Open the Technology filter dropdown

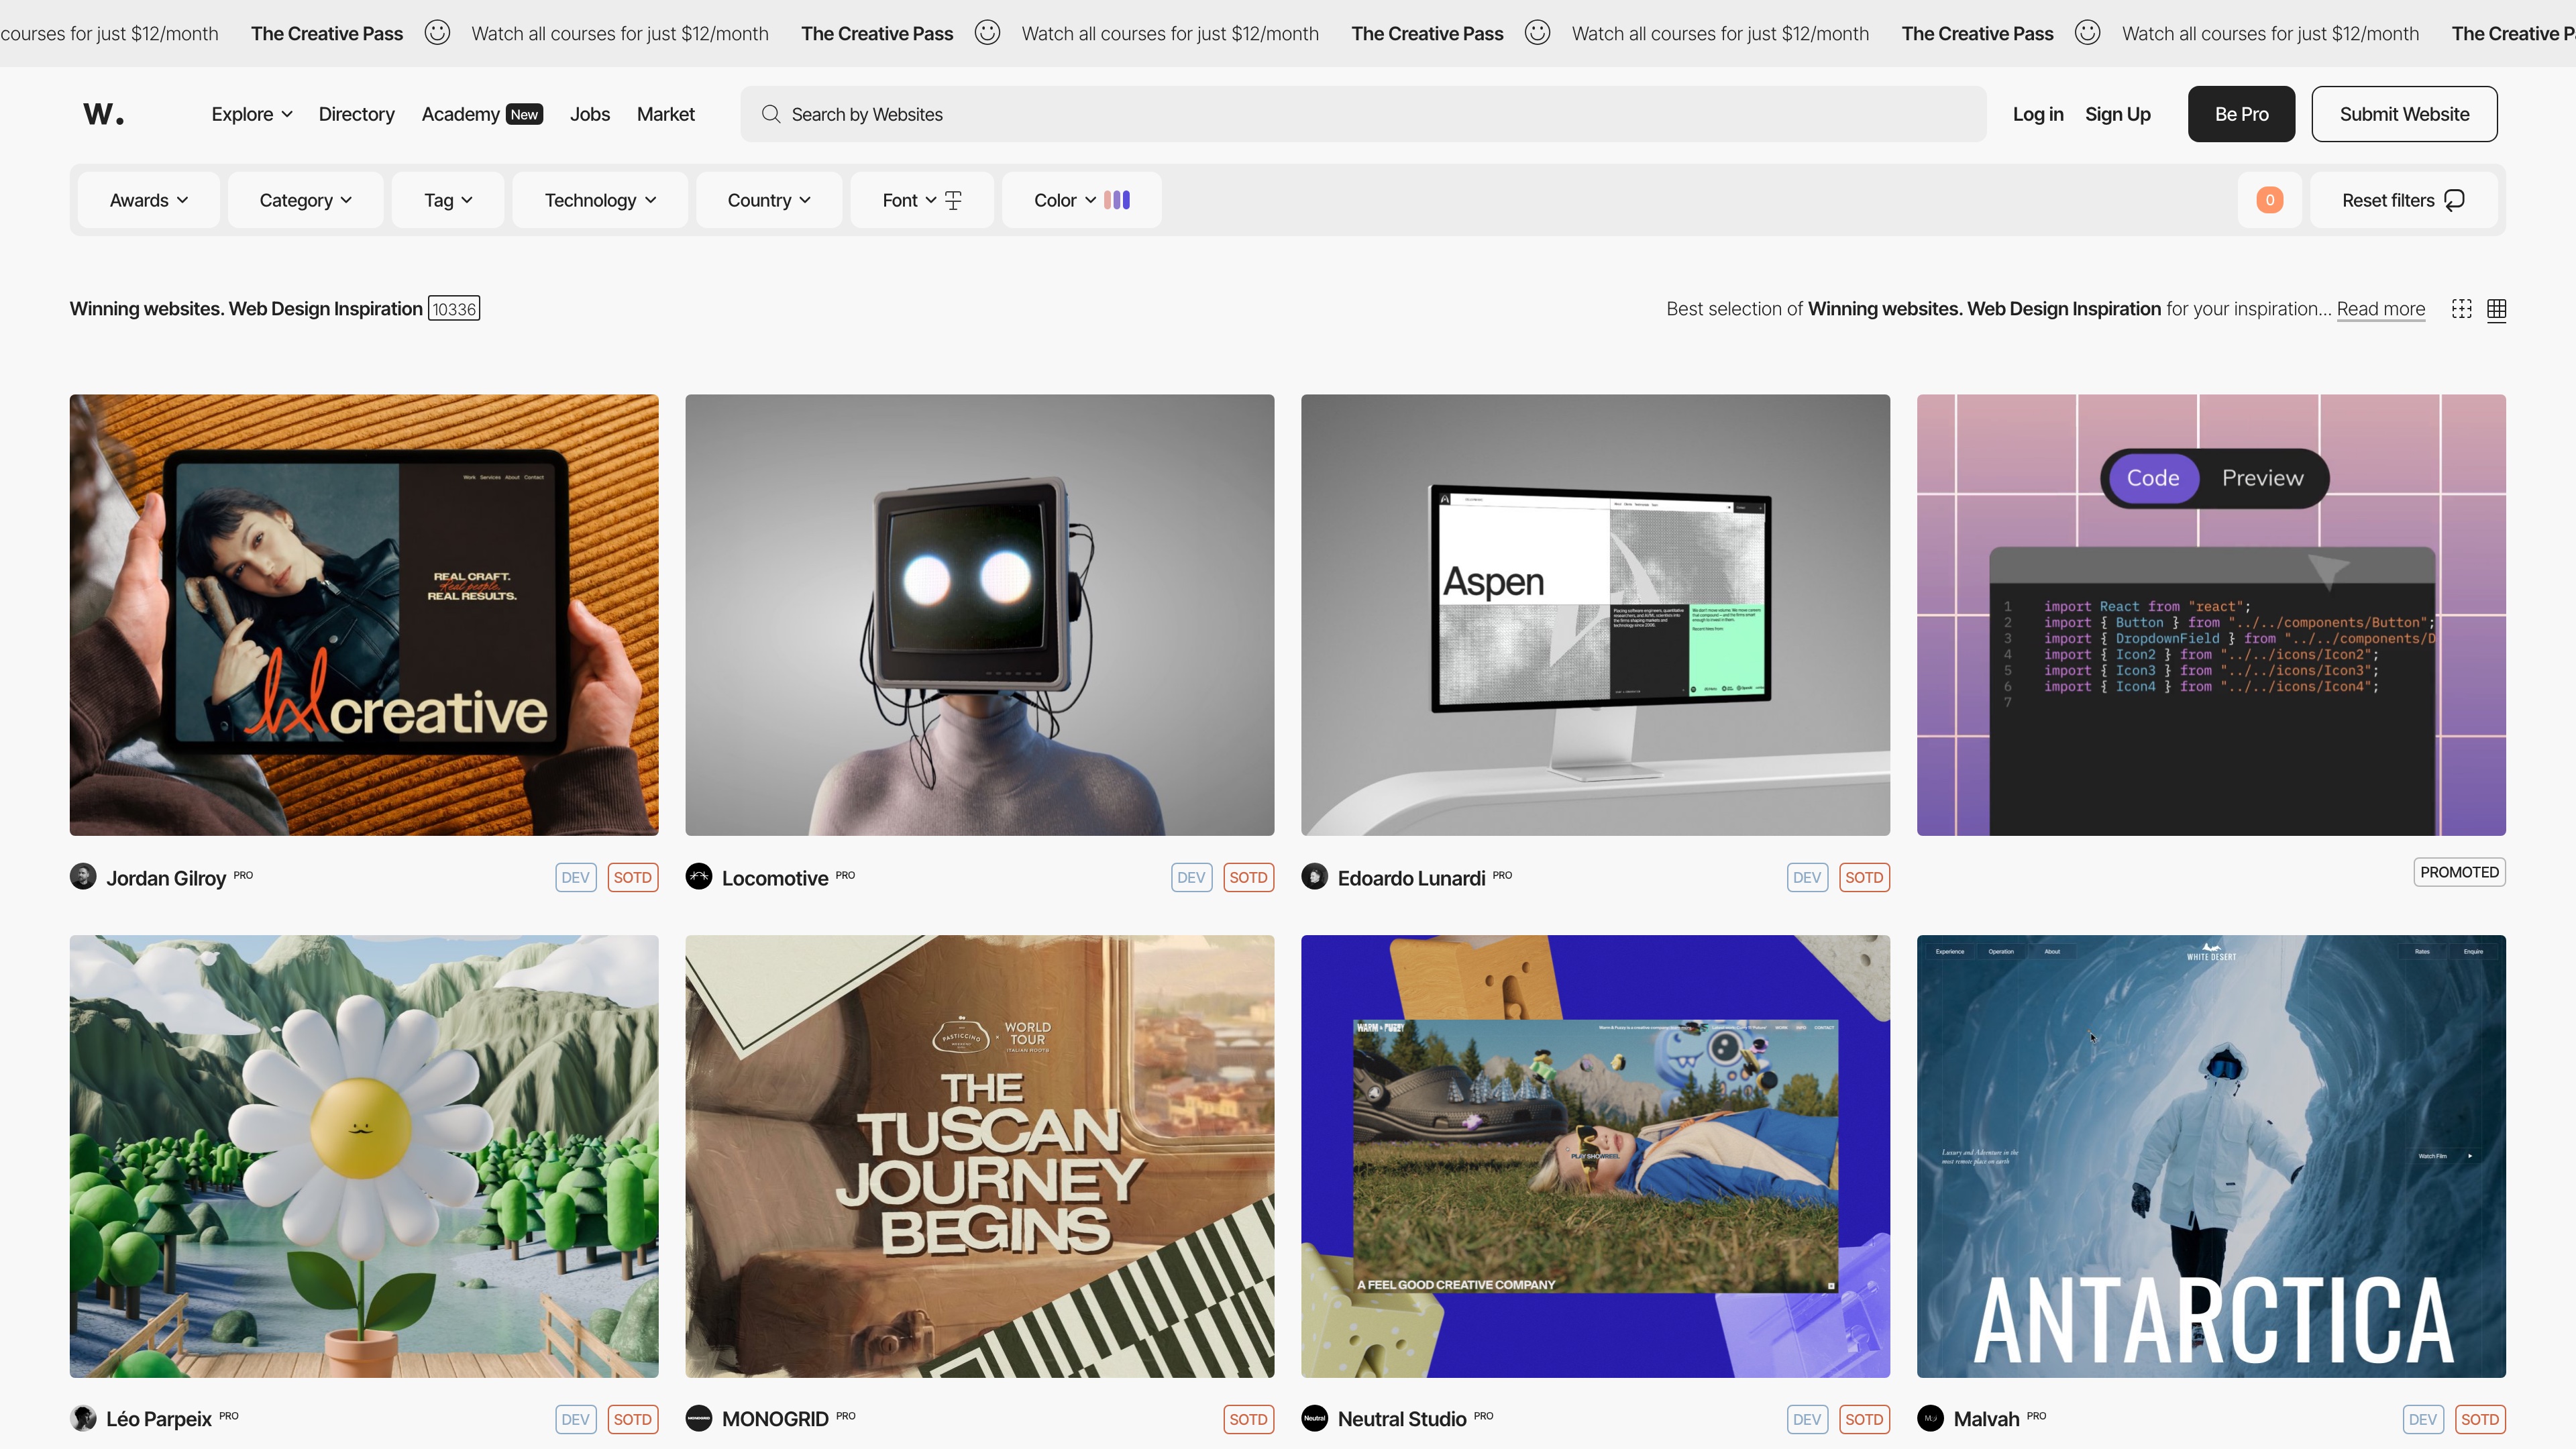(600, 200)
